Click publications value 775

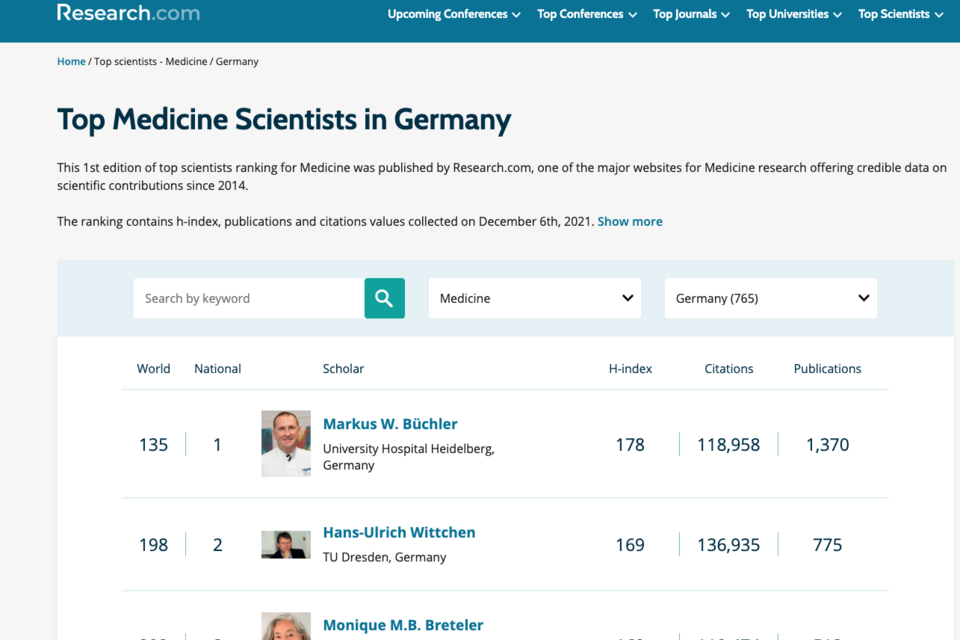[827, 545]
